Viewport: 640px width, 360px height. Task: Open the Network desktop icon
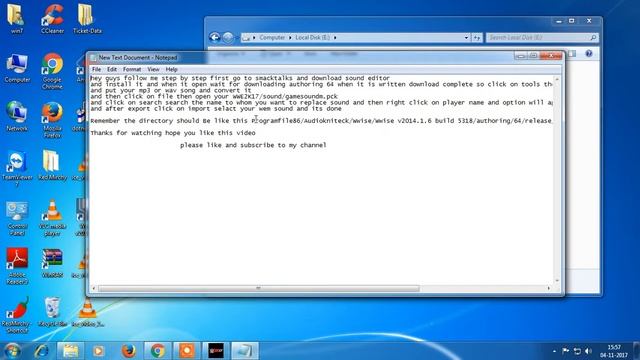[x=17, y=117]
